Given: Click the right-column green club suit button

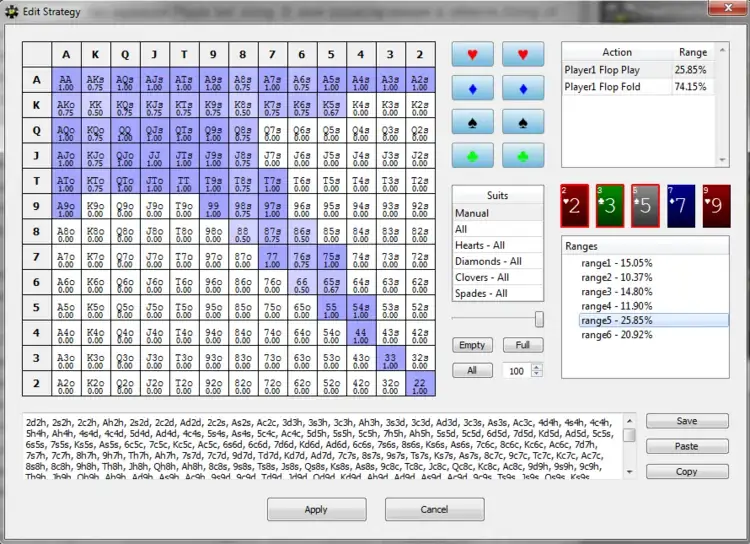Looking at the screenshot, I should (x=523, y=156).
